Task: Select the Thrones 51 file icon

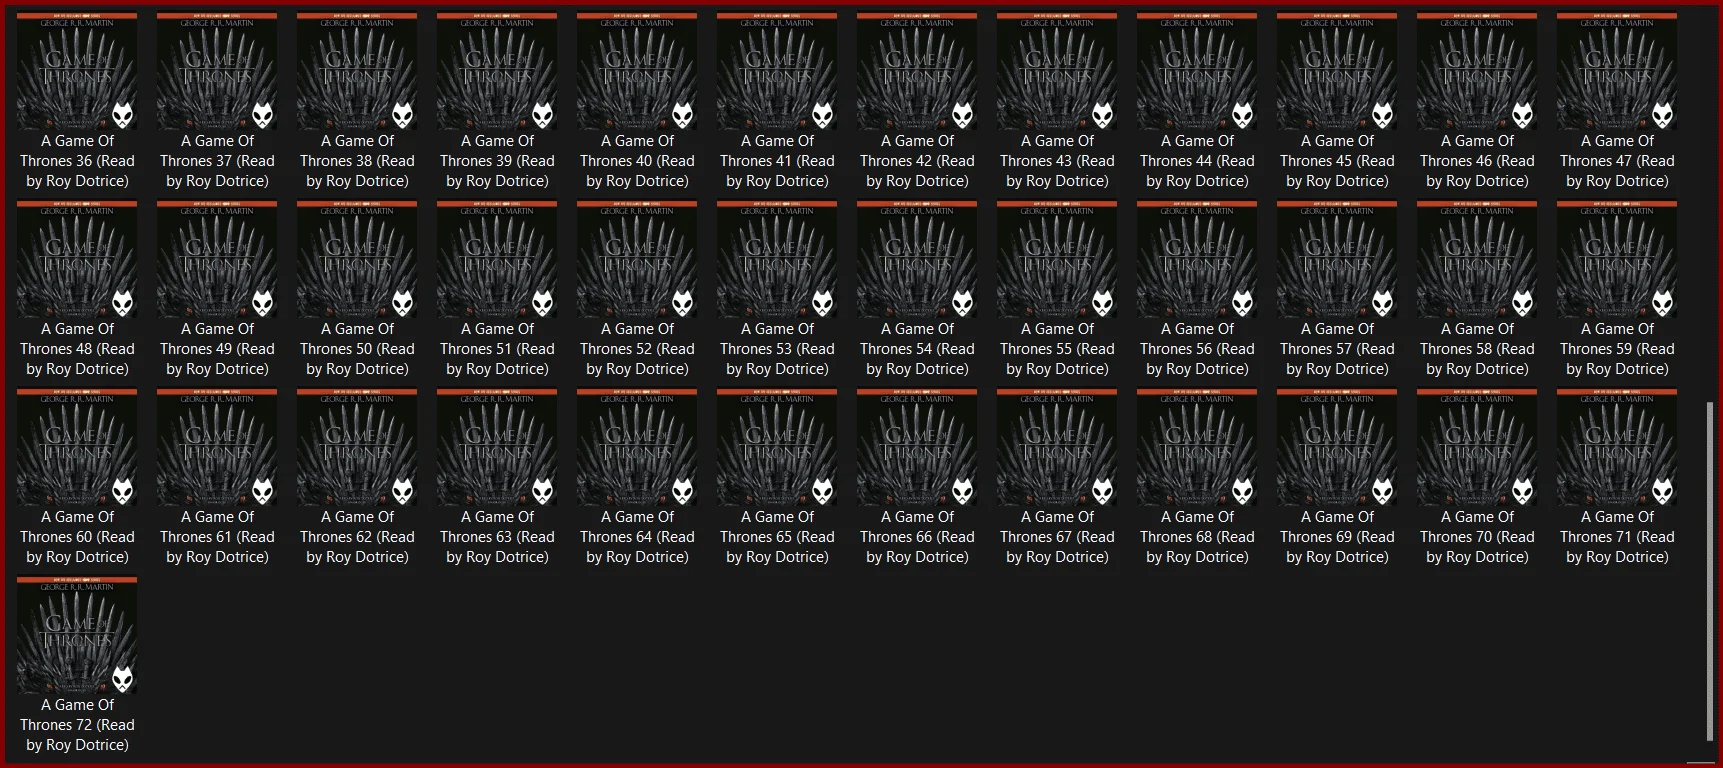Action: pyautogui.click(x=497, y=260)
